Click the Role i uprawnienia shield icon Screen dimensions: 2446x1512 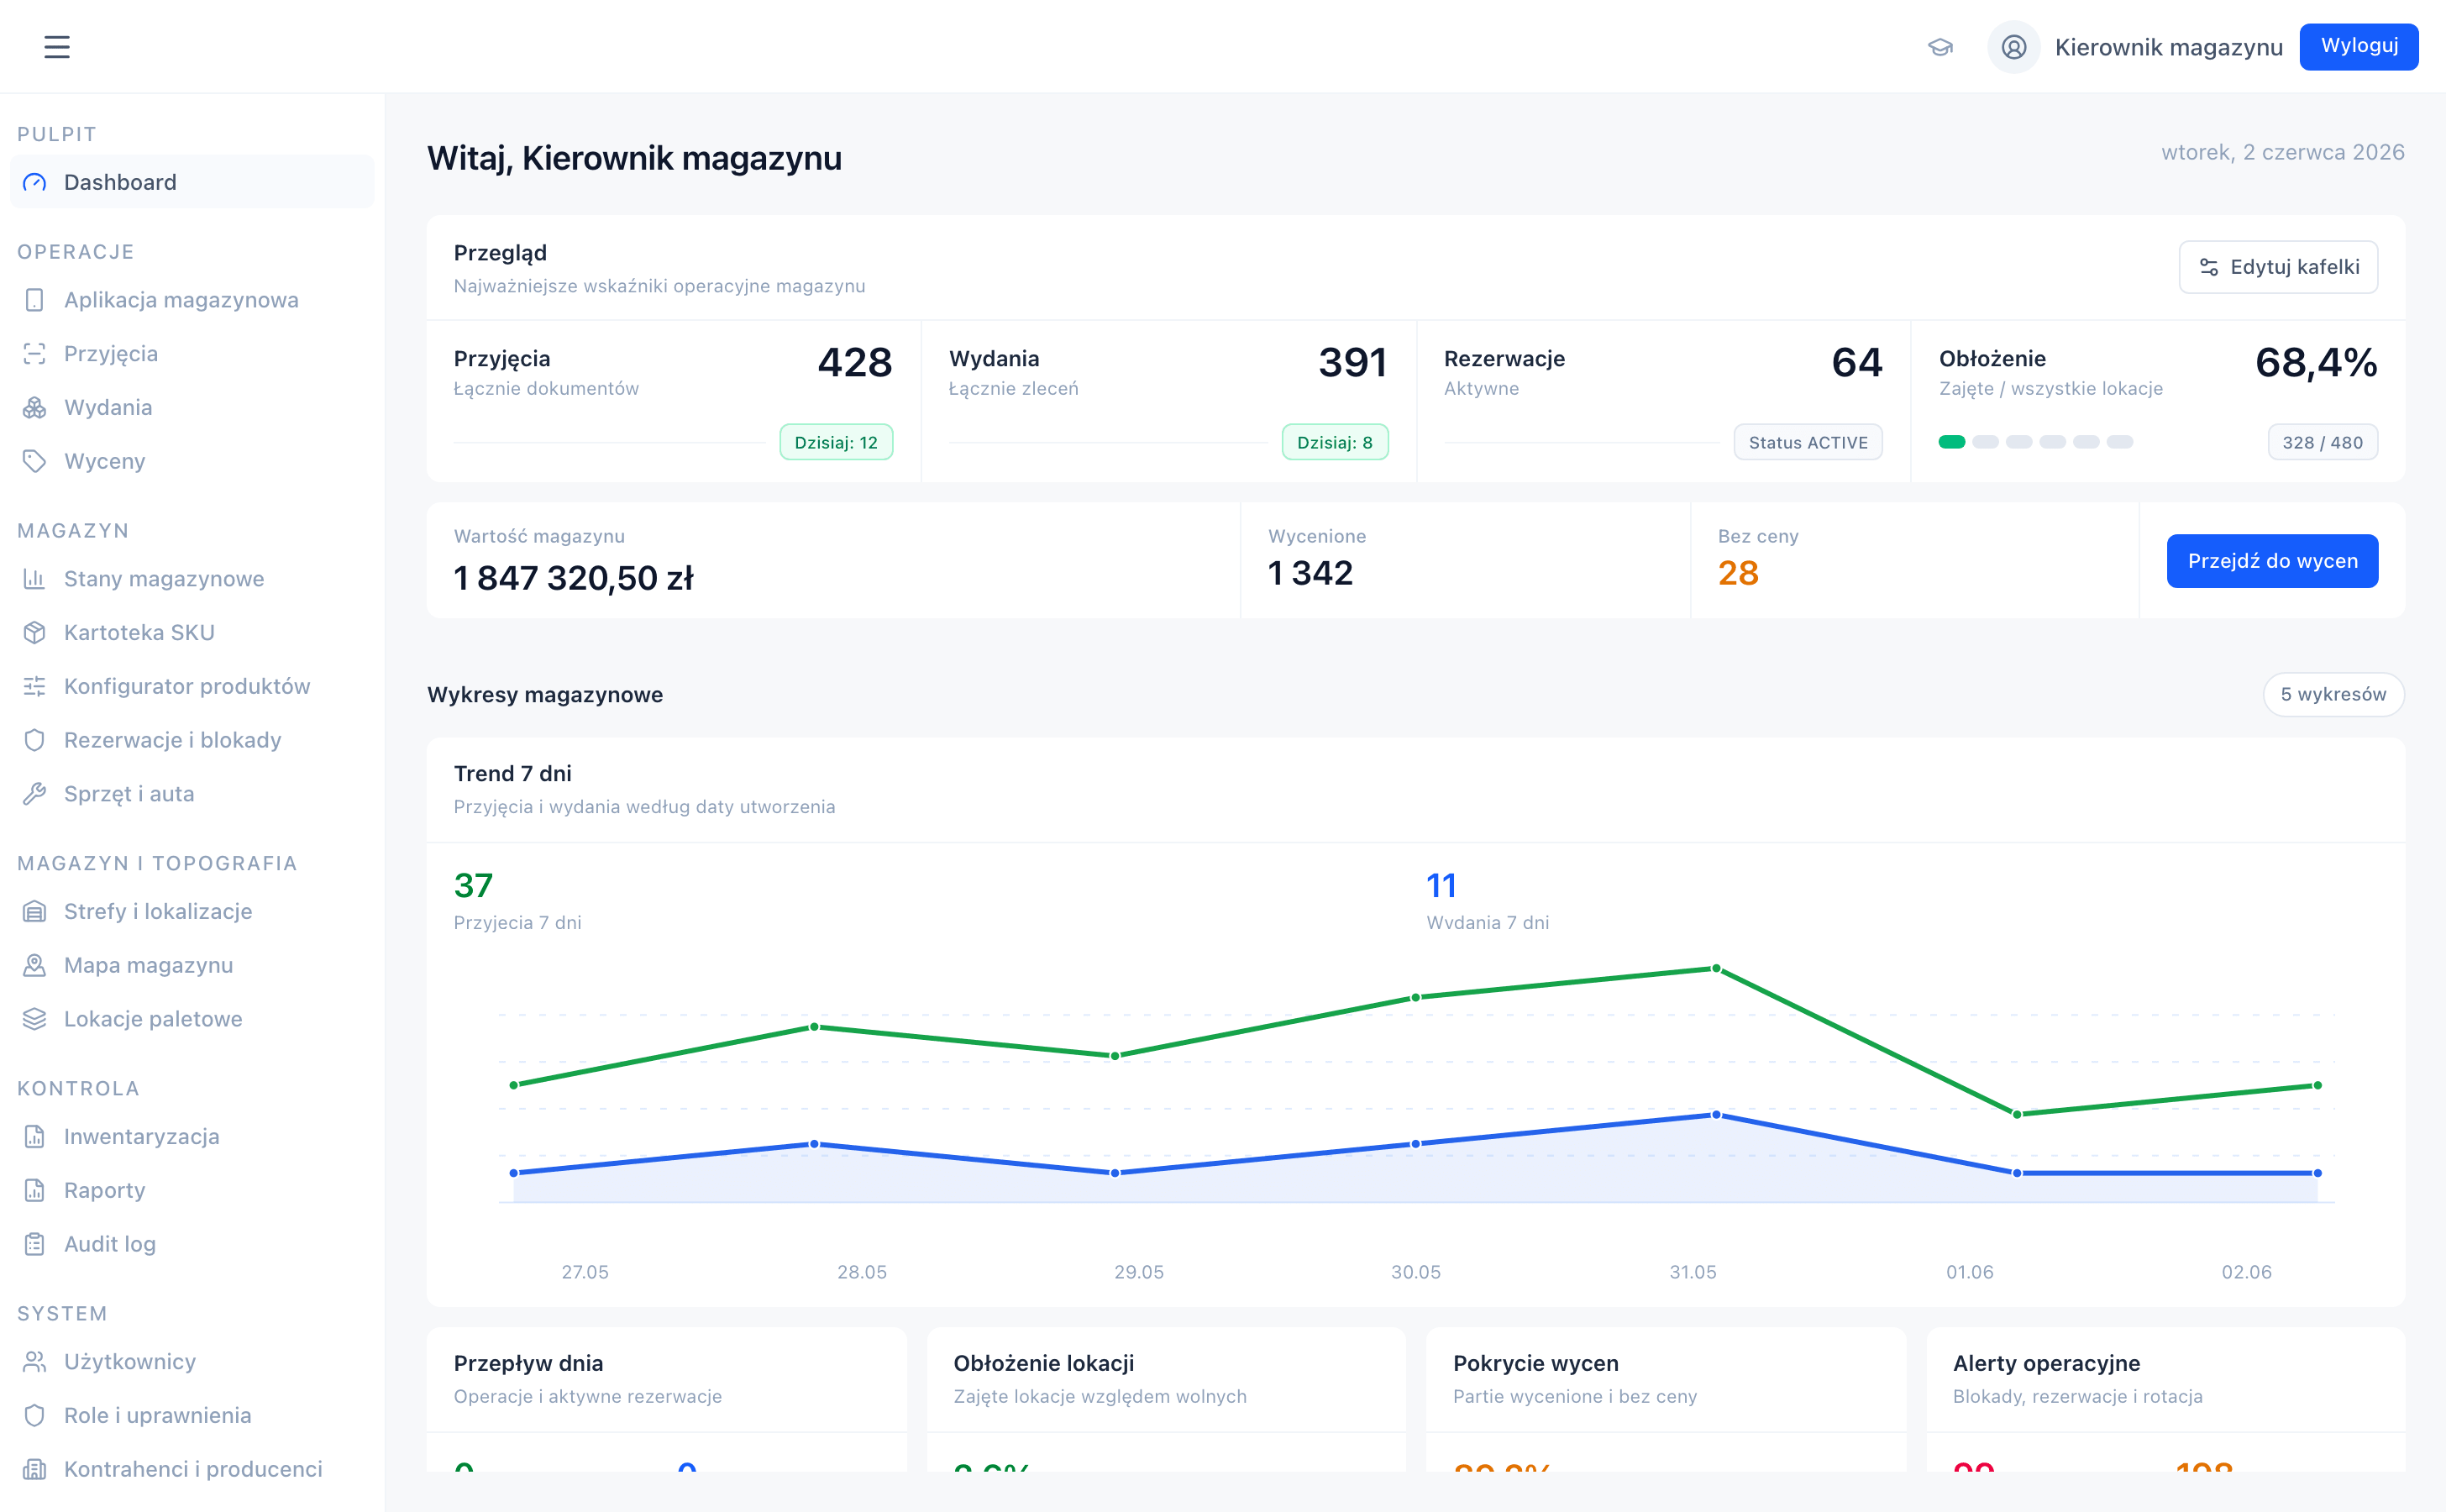click(x=35, y=1416)
